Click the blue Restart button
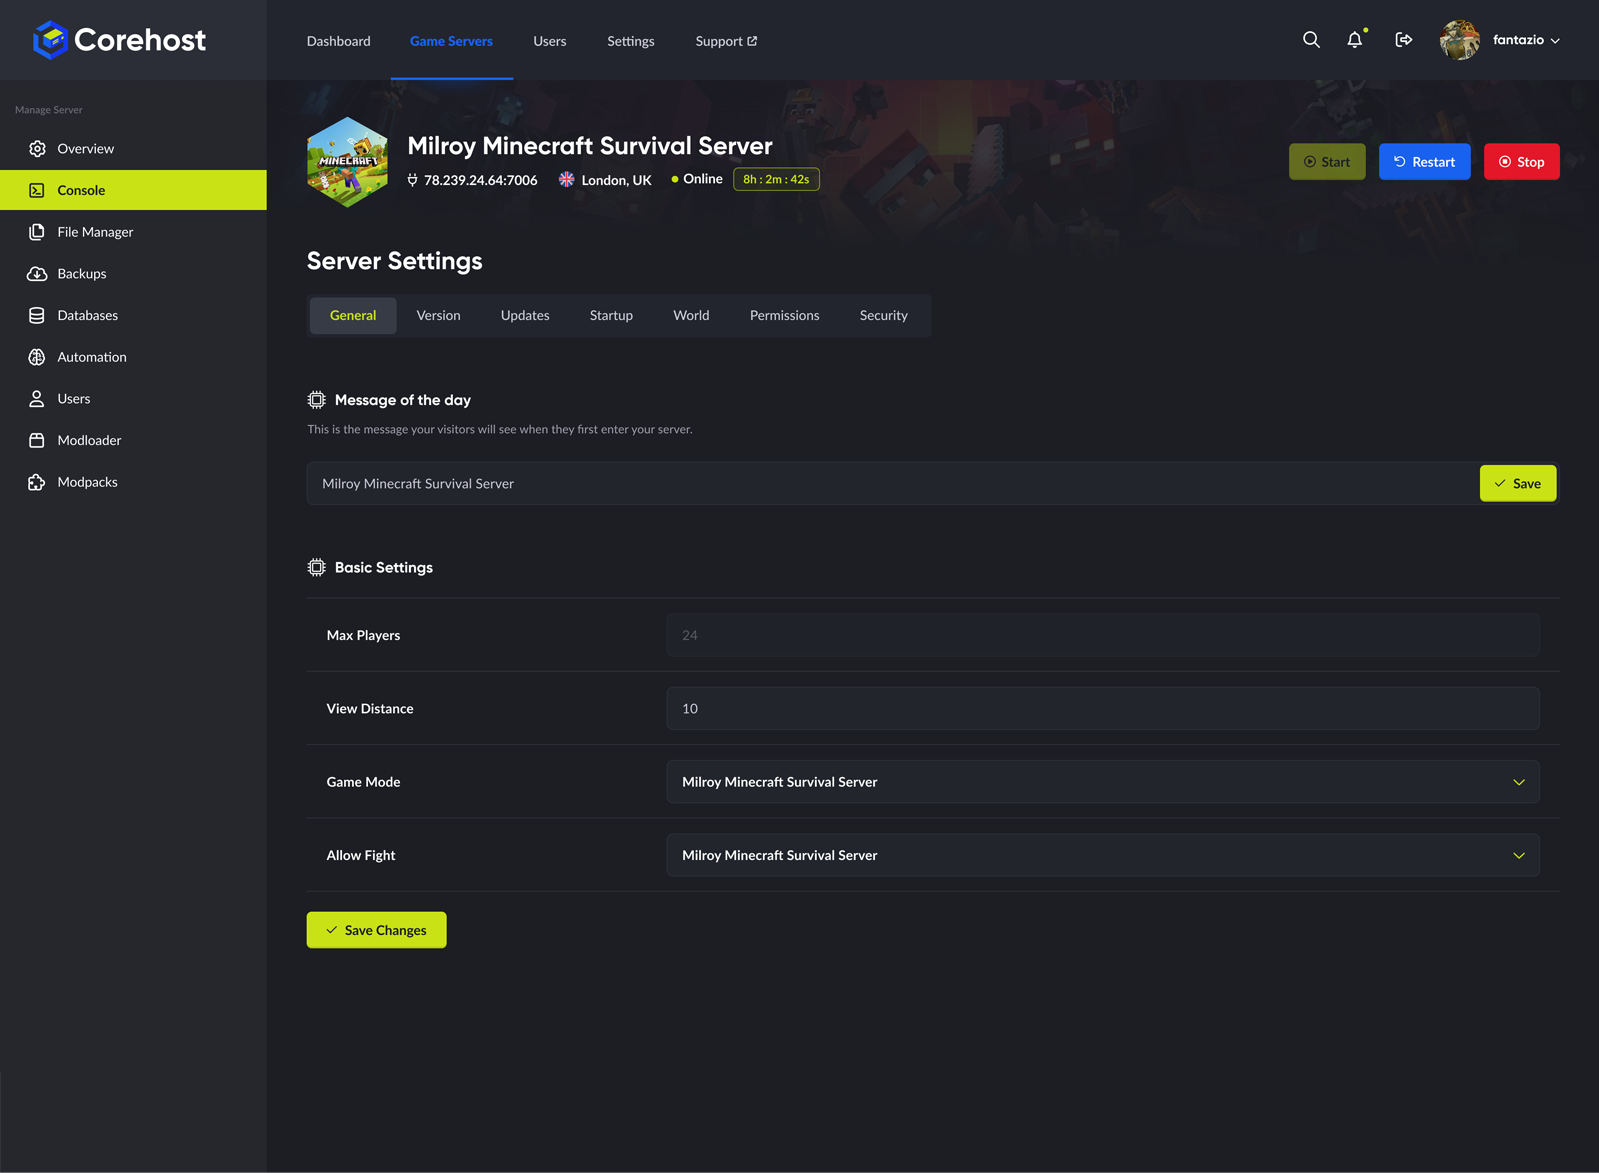The image size is (1599, 1173). coord(1424,162)
